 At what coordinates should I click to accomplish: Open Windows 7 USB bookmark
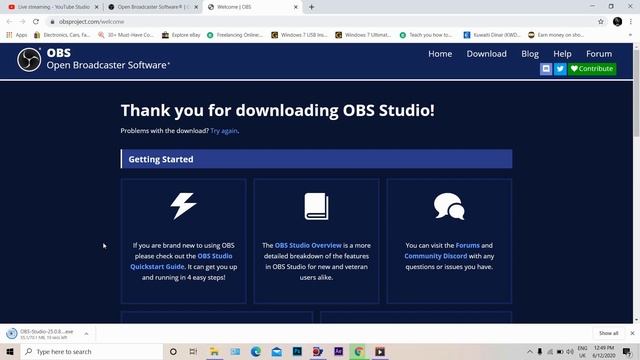tap(299, 35)
